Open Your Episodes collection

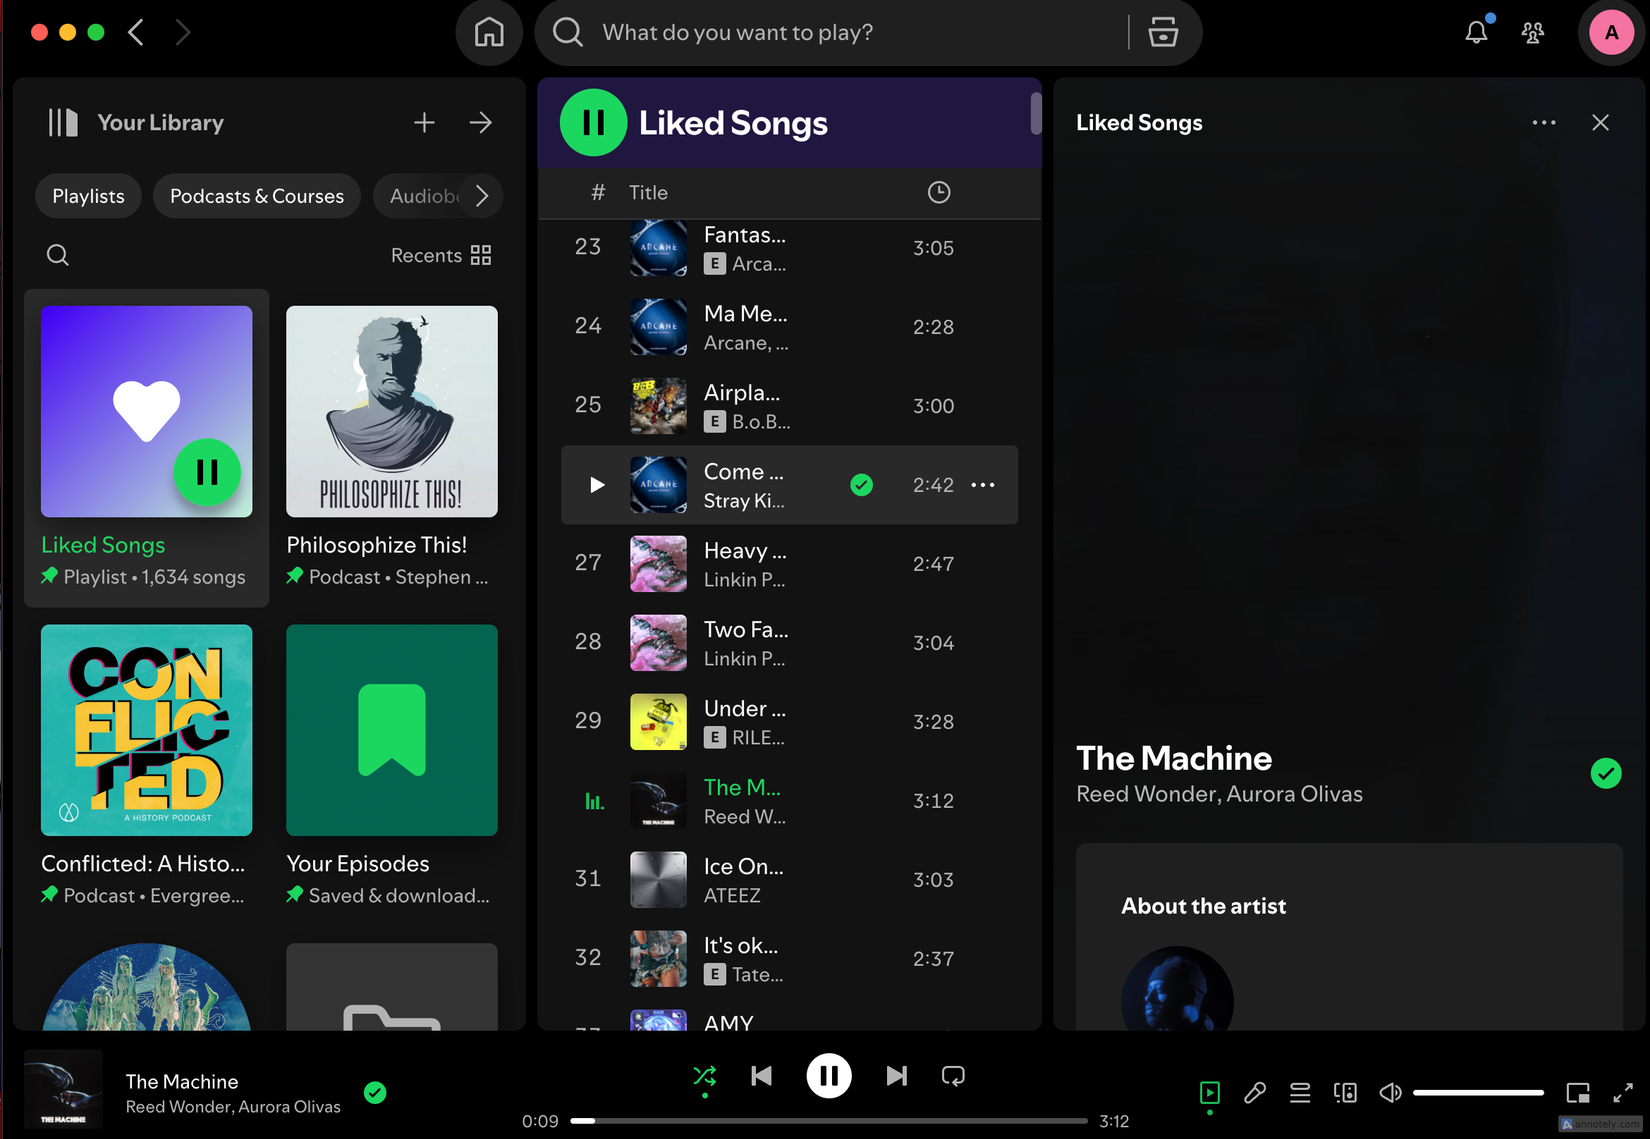click(392, 766)
